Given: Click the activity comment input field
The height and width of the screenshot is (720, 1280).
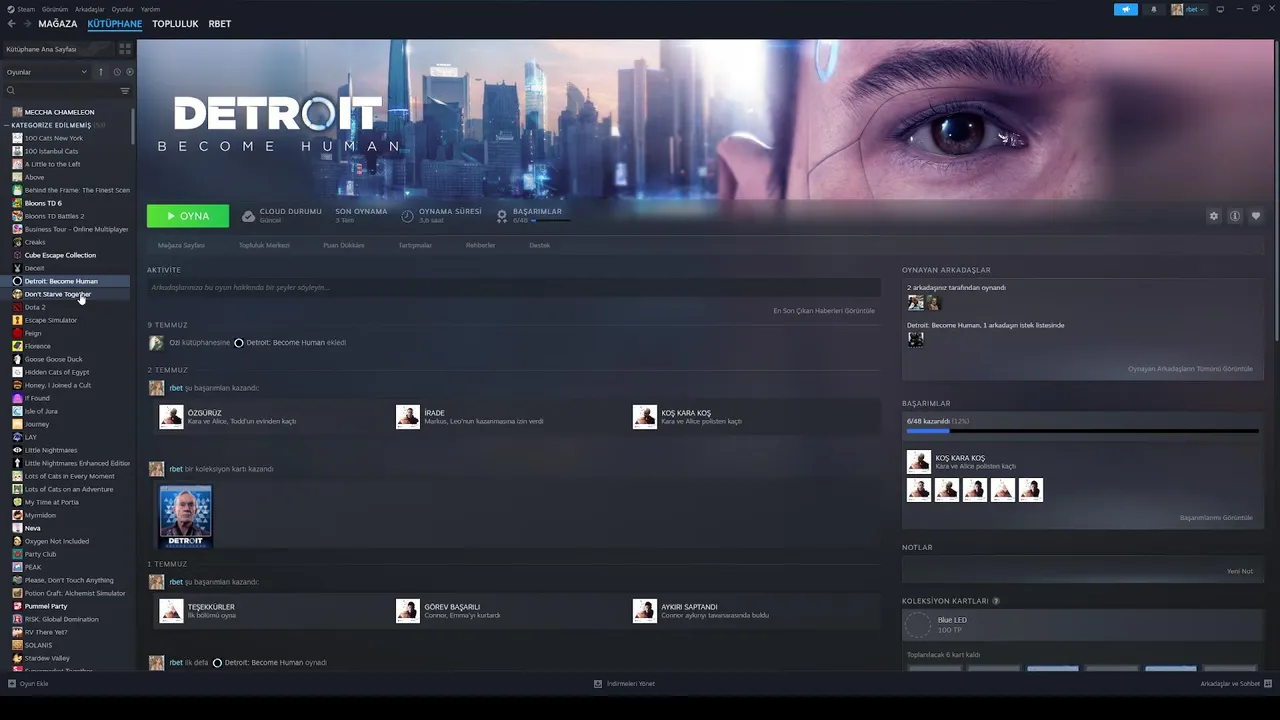Looking at the screenshot, I should (x=514, y=288).
